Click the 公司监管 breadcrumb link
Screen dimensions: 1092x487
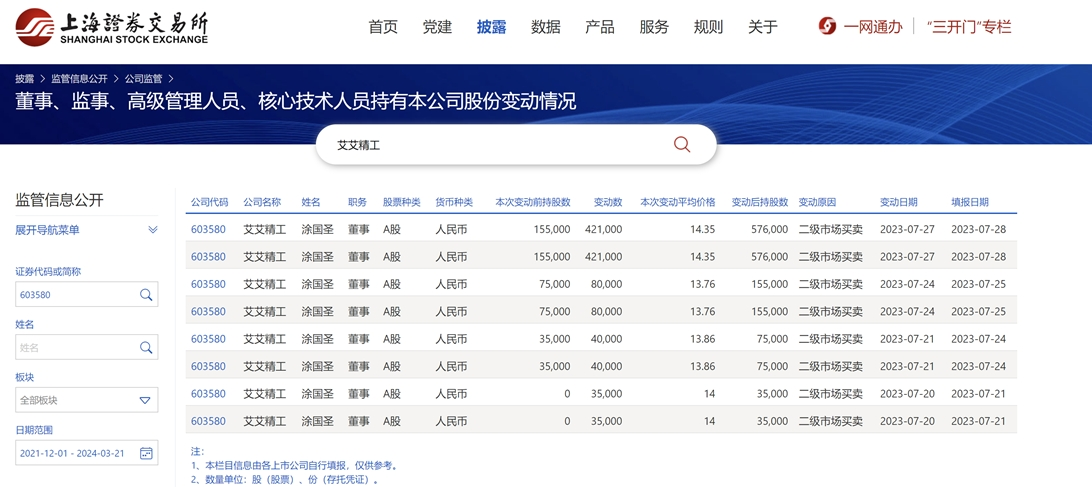[143, 79]
